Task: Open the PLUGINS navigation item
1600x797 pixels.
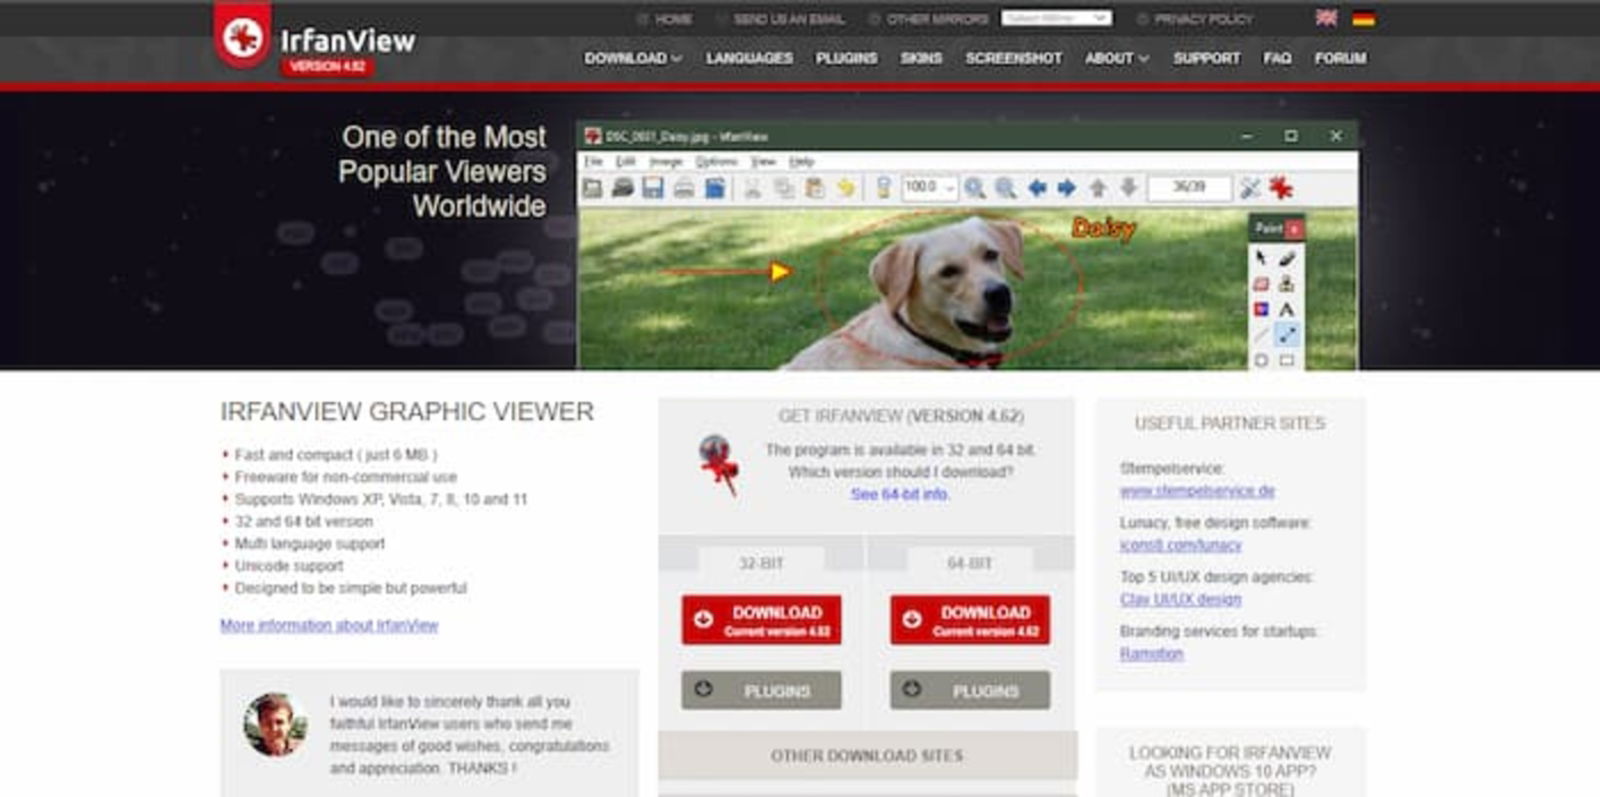Action: [x=846, y=58]
